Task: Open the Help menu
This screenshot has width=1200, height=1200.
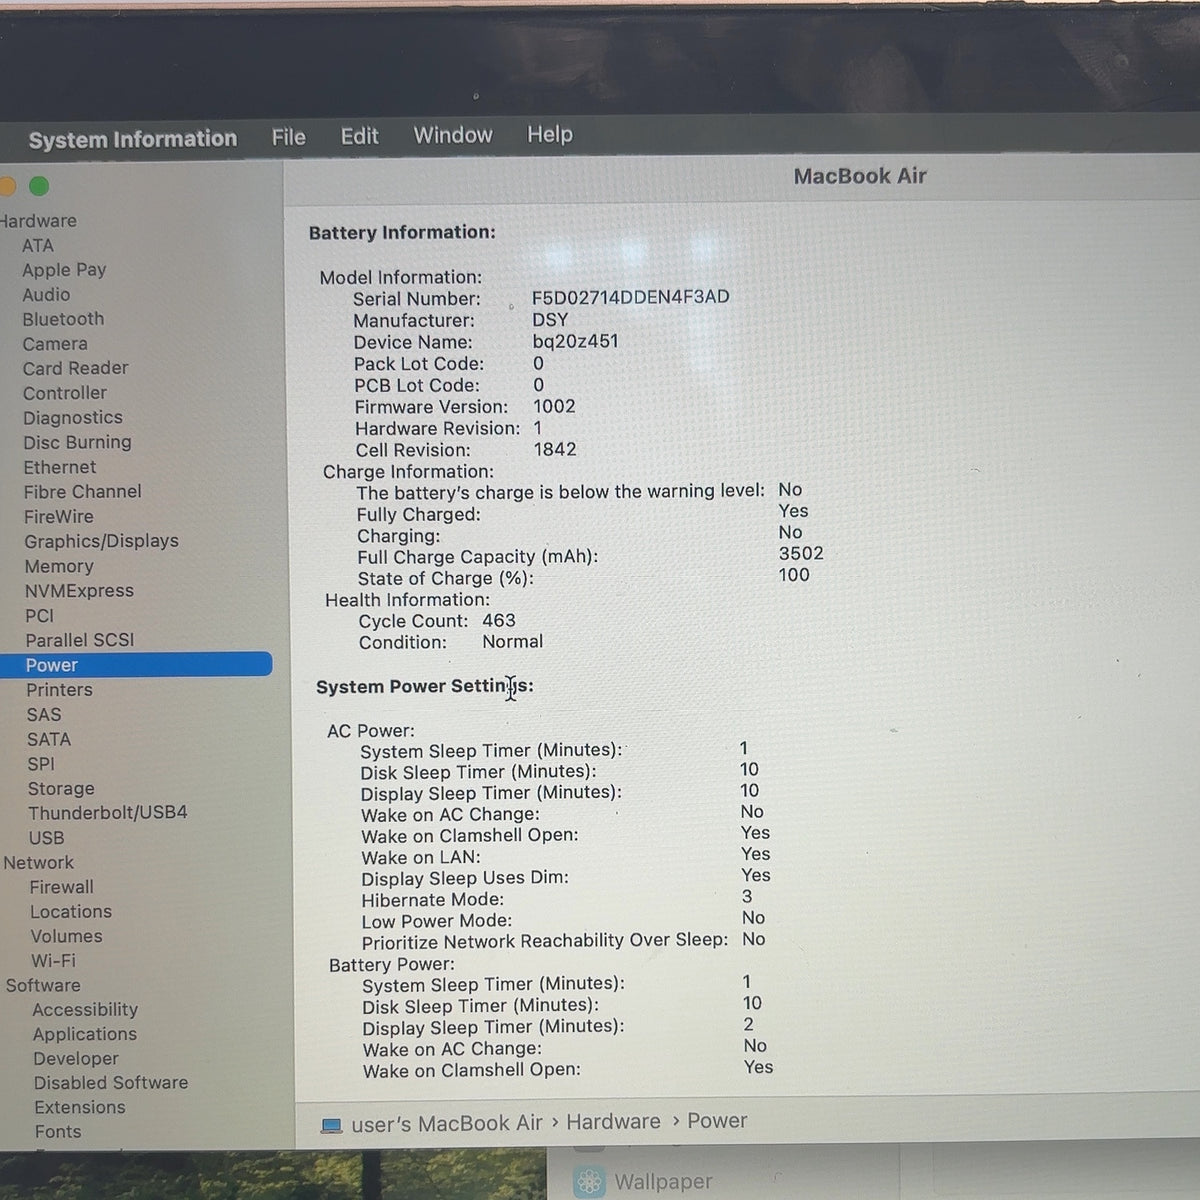Action: 550,134
